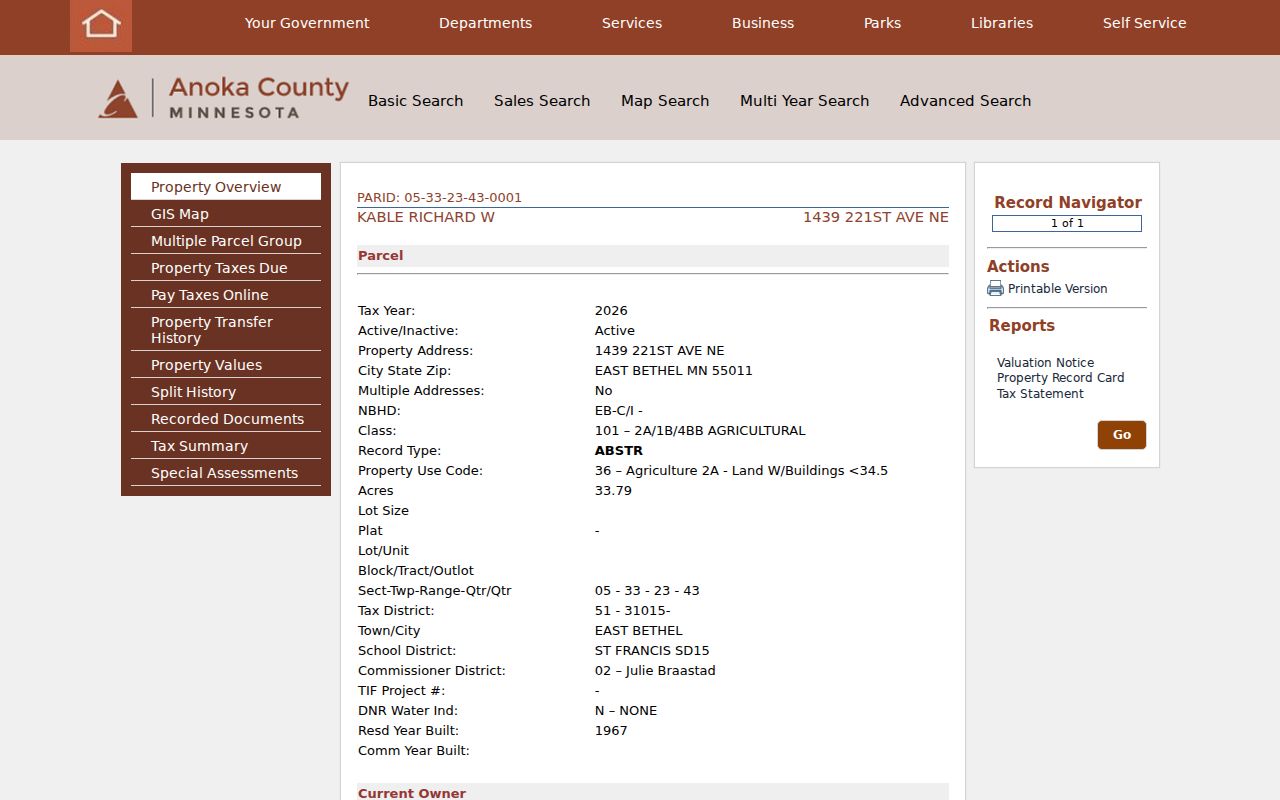The width and height of the screenshot is (1280, 800).
Task: Open Tax Summary page
Action: tap(226, 446)
